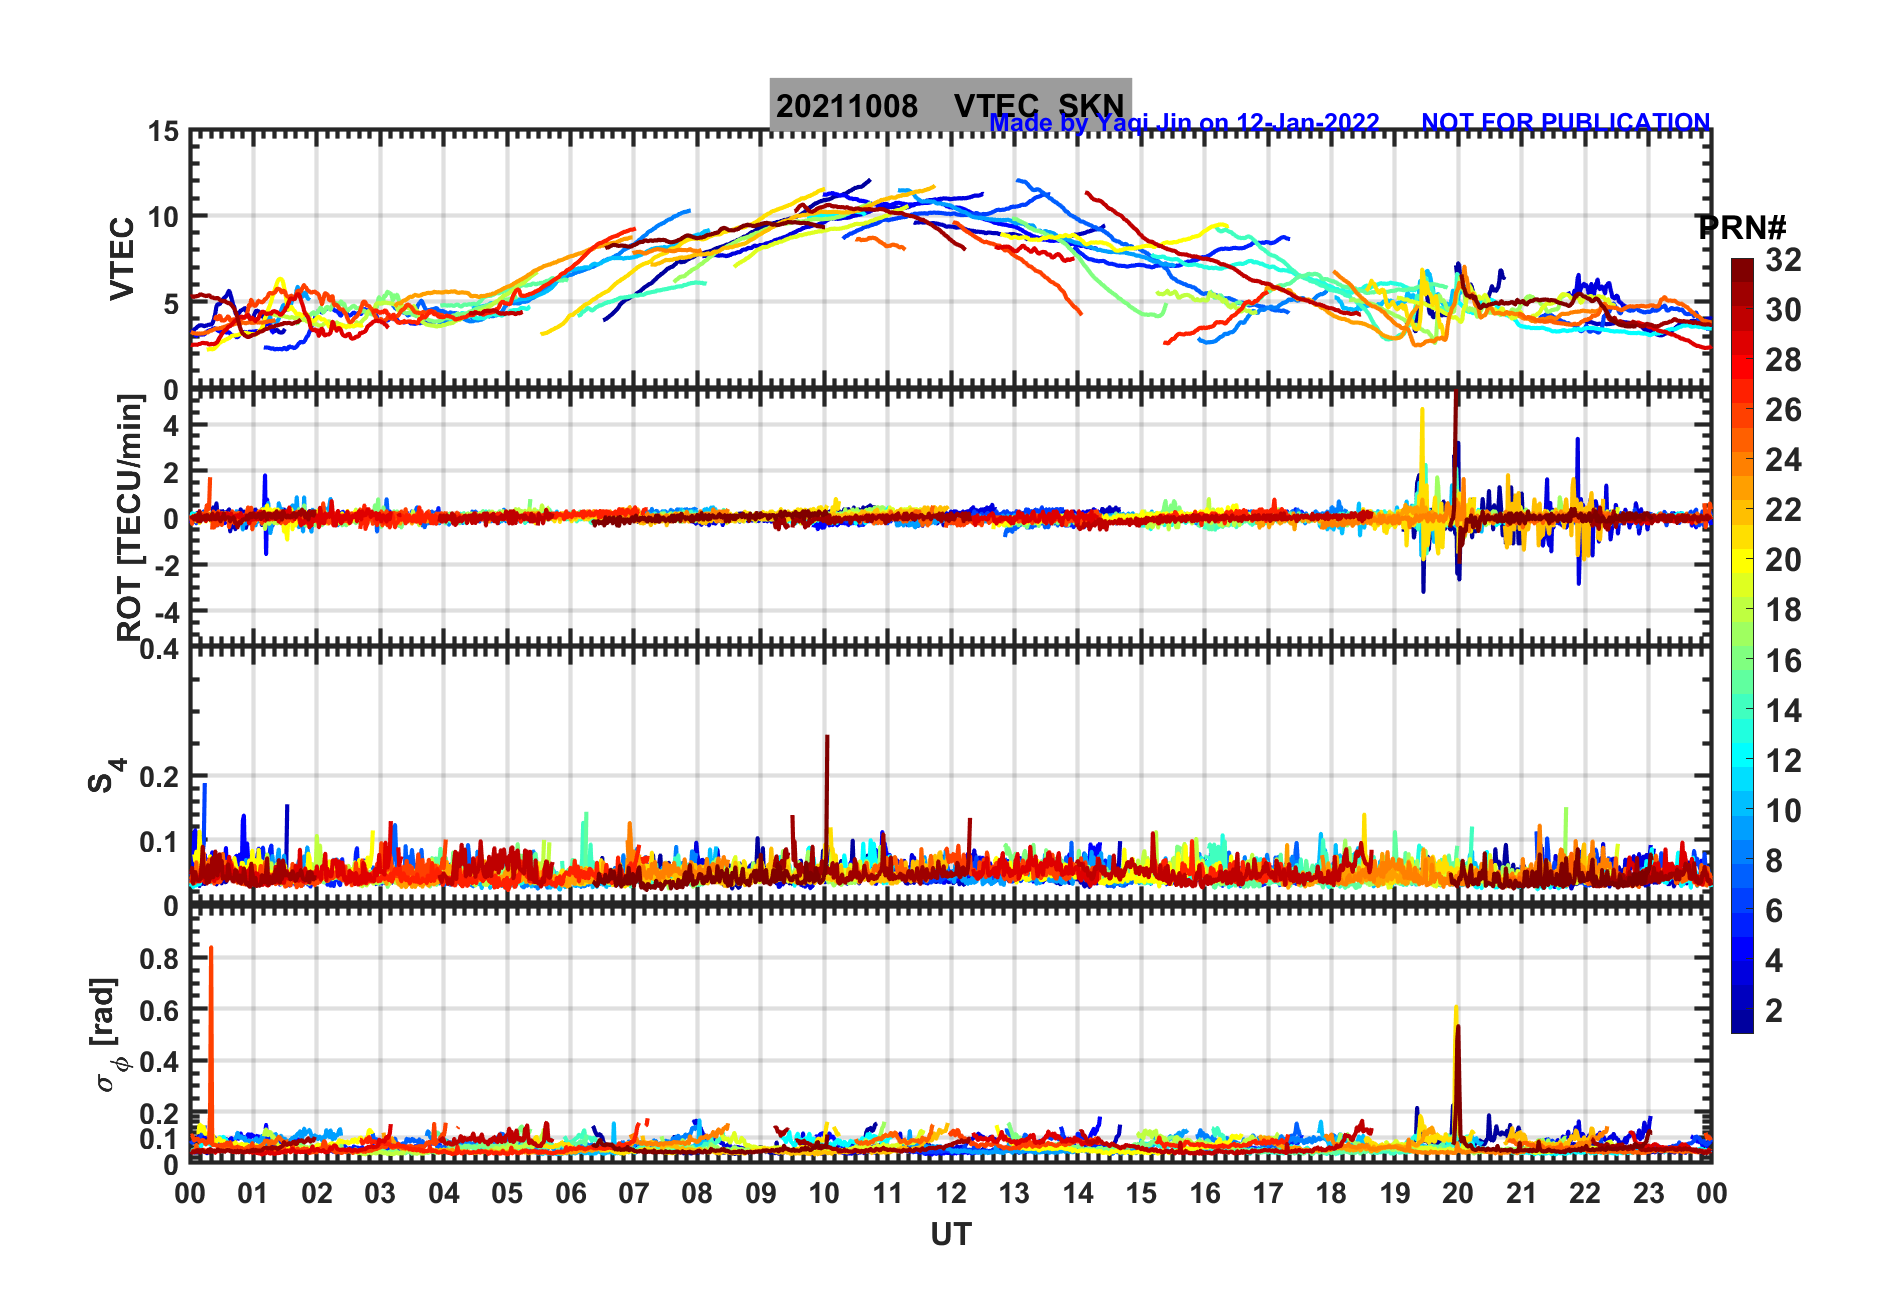The image size is (1902, 1292).
Task: Click x-axis tick label 12
Action: tap(951, 1193)
